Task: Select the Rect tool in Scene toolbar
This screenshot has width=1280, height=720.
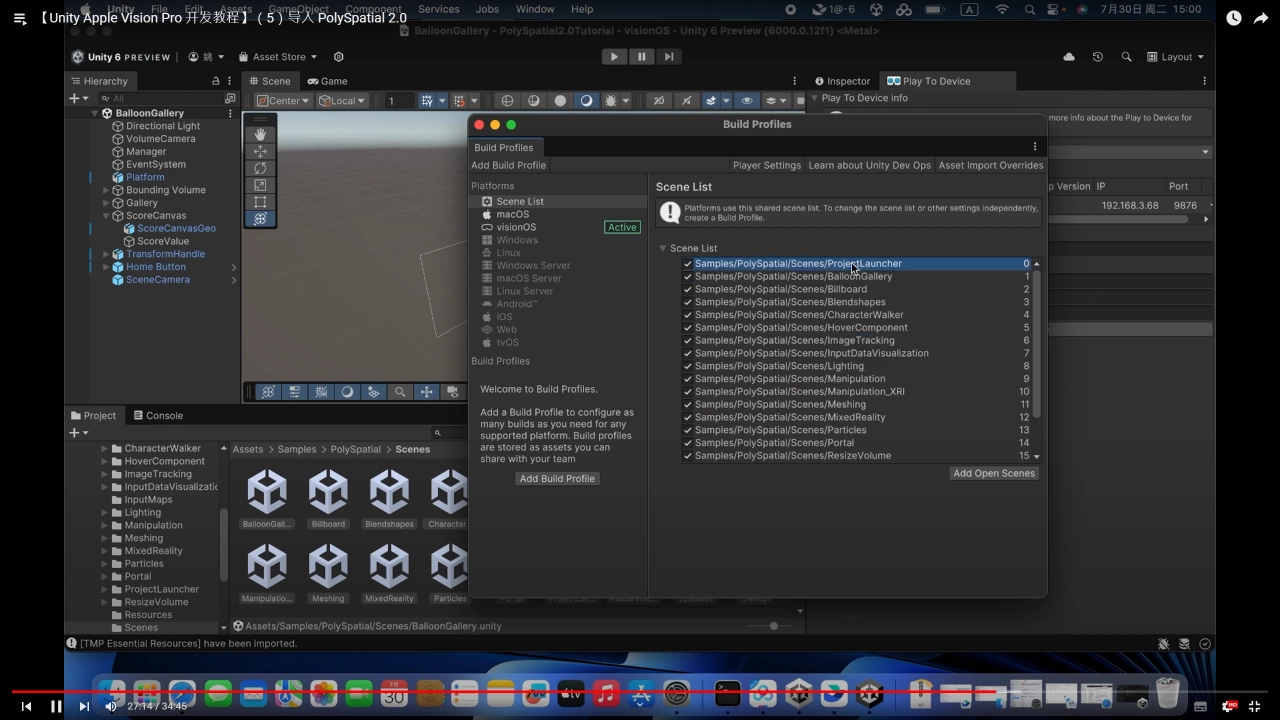Action: pos(260,202)
